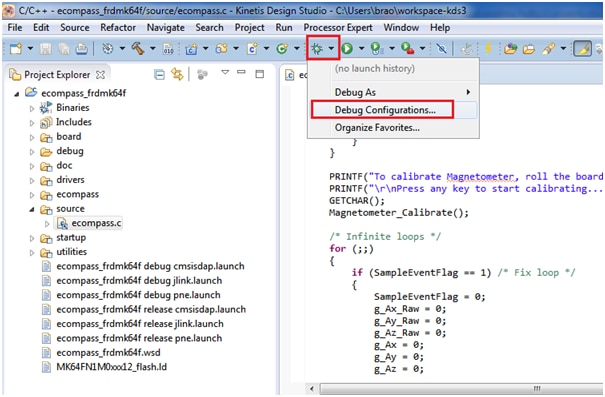Open the File menu

point(15,28)
